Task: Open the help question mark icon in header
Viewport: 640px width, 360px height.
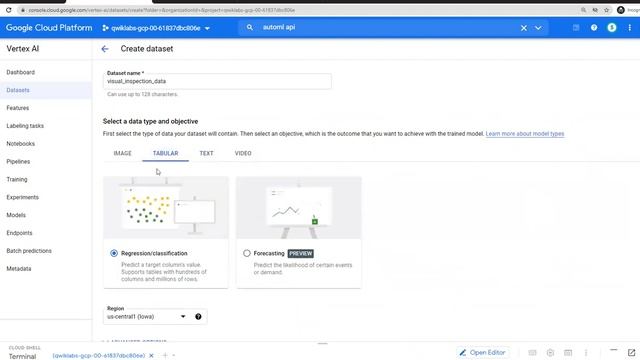Action: tap(594, 27)
